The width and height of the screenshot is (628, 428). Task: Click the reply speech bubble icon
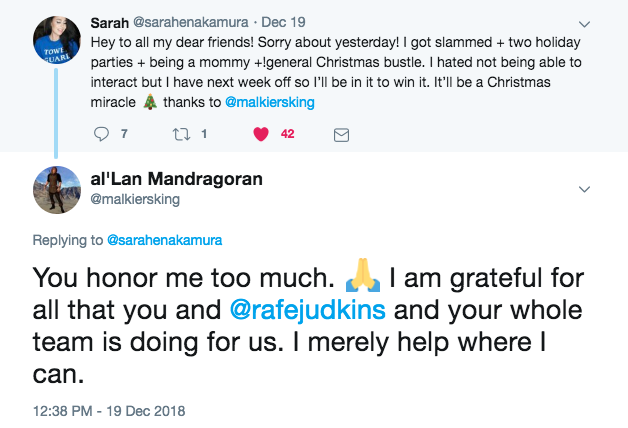(x=102, y=133)
